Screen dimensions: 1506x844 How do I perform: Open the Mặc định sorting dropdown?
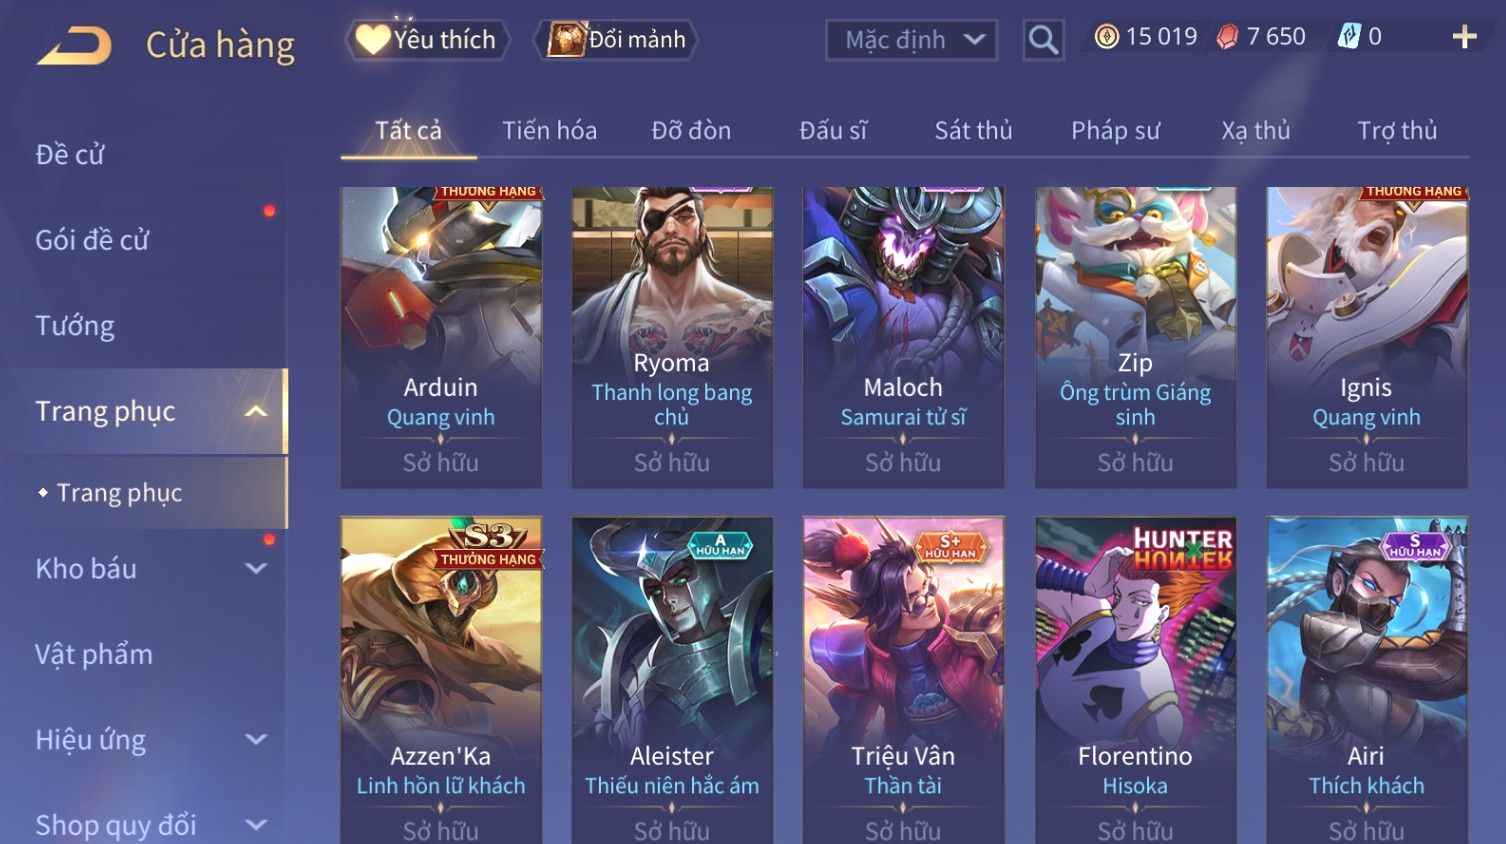(911, 40)
